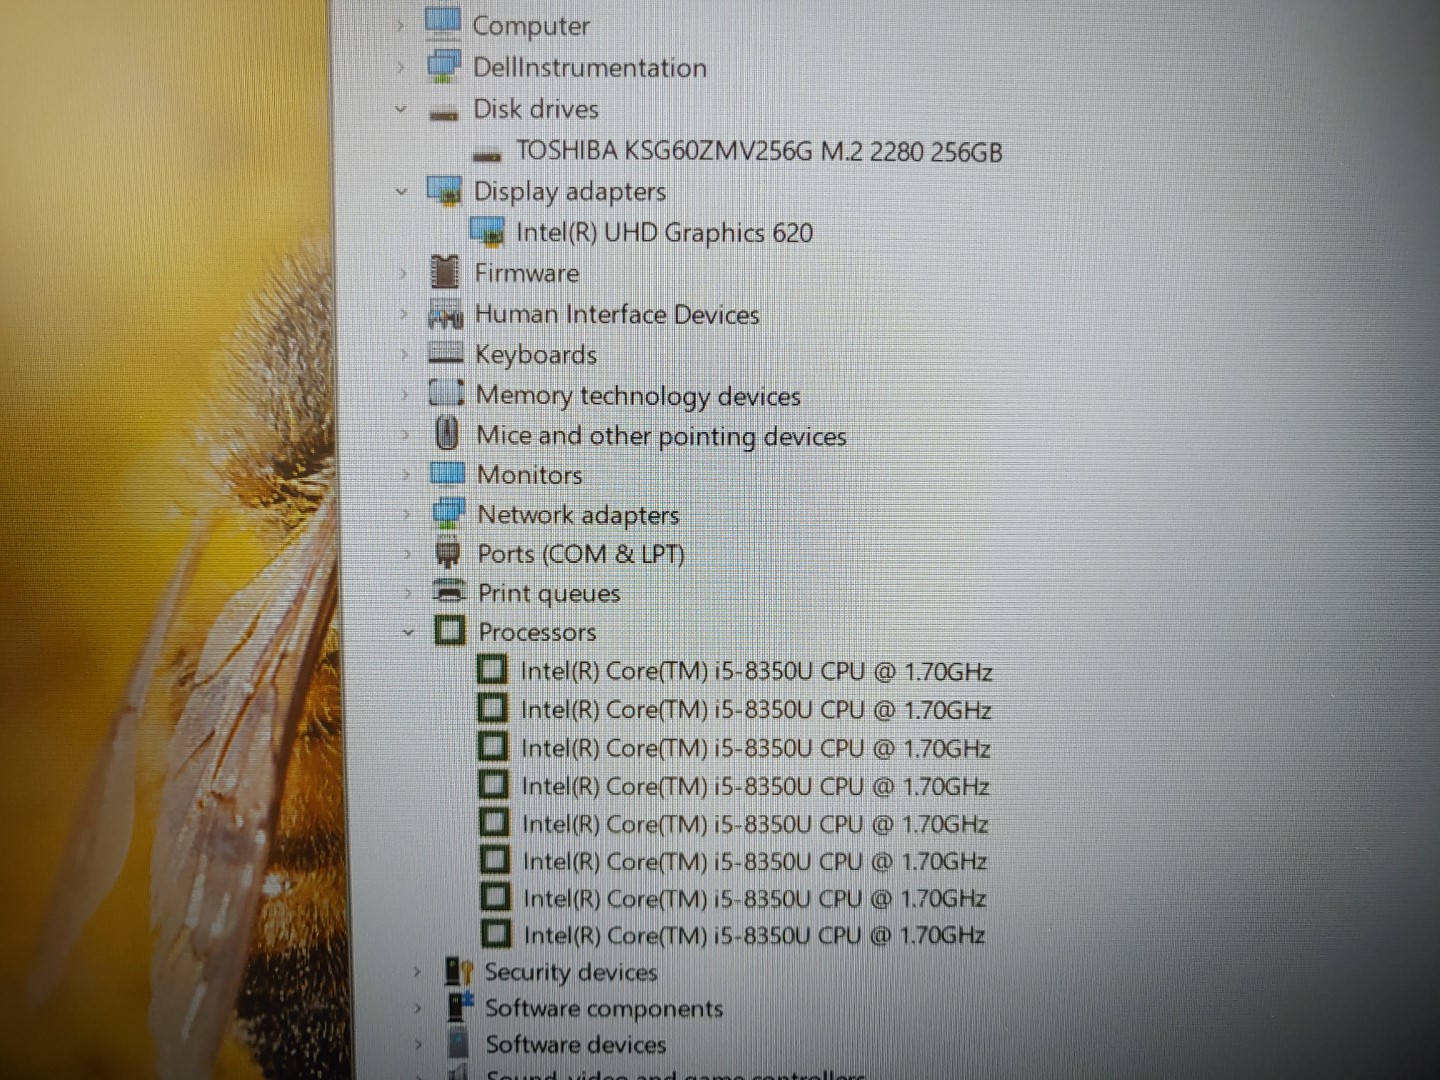This screenshot has height=1080, width=1440.
Task: Click the Computer category icon
Action: (x=443, y=22)
